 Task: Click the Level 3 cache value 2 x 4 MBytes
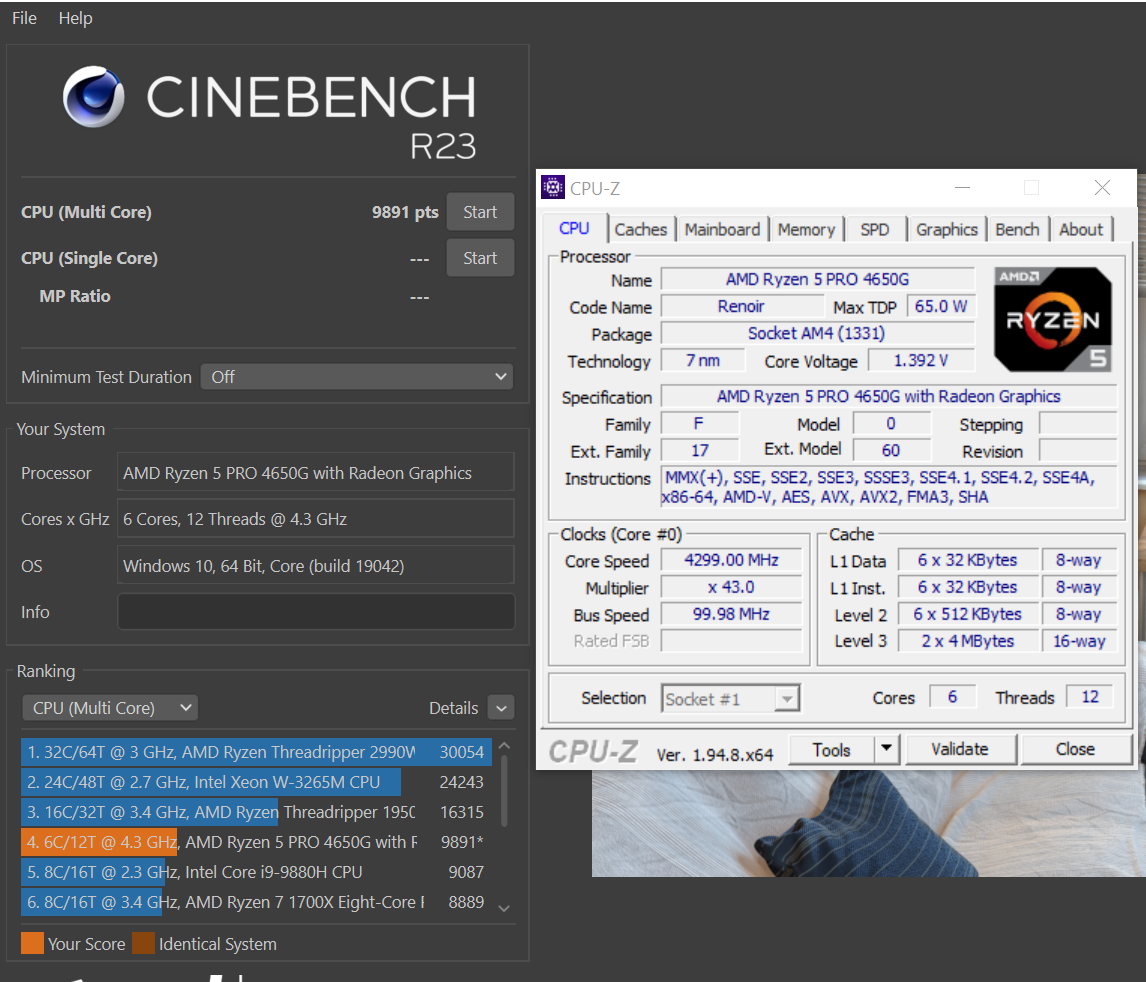coord(968,641)
